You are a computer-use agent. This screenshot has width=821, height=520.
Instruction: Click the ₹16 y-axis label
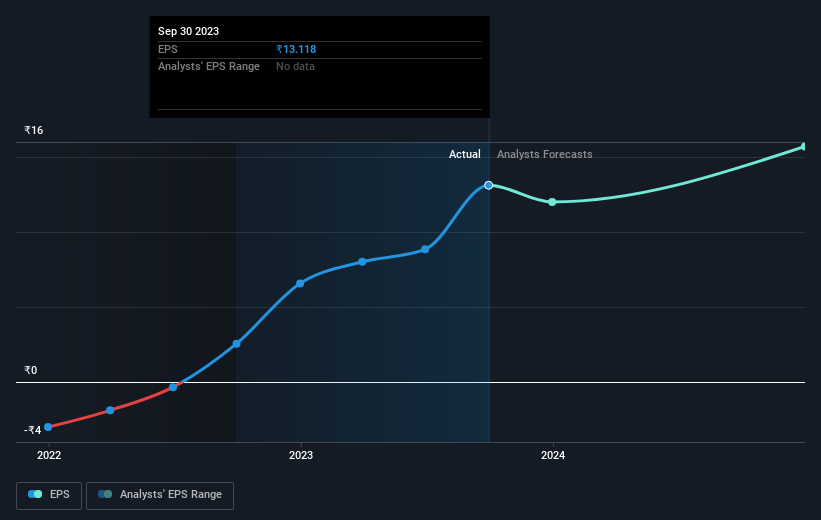point(34,130)
